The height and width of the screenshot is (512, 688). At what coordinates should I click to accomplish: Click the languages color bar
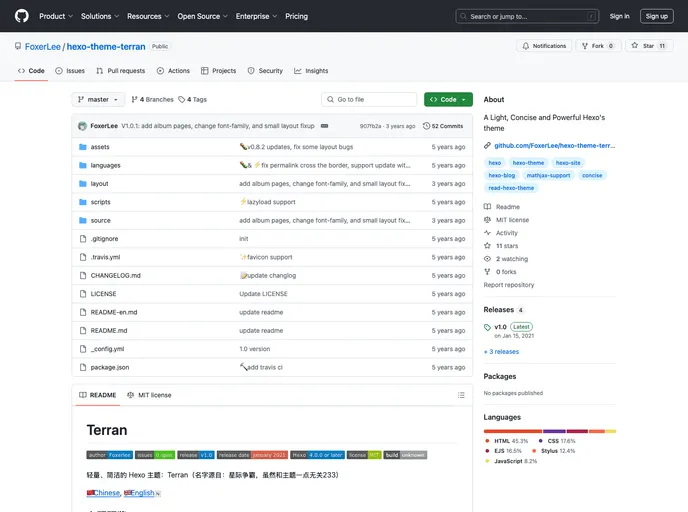[x=549, y=431]
